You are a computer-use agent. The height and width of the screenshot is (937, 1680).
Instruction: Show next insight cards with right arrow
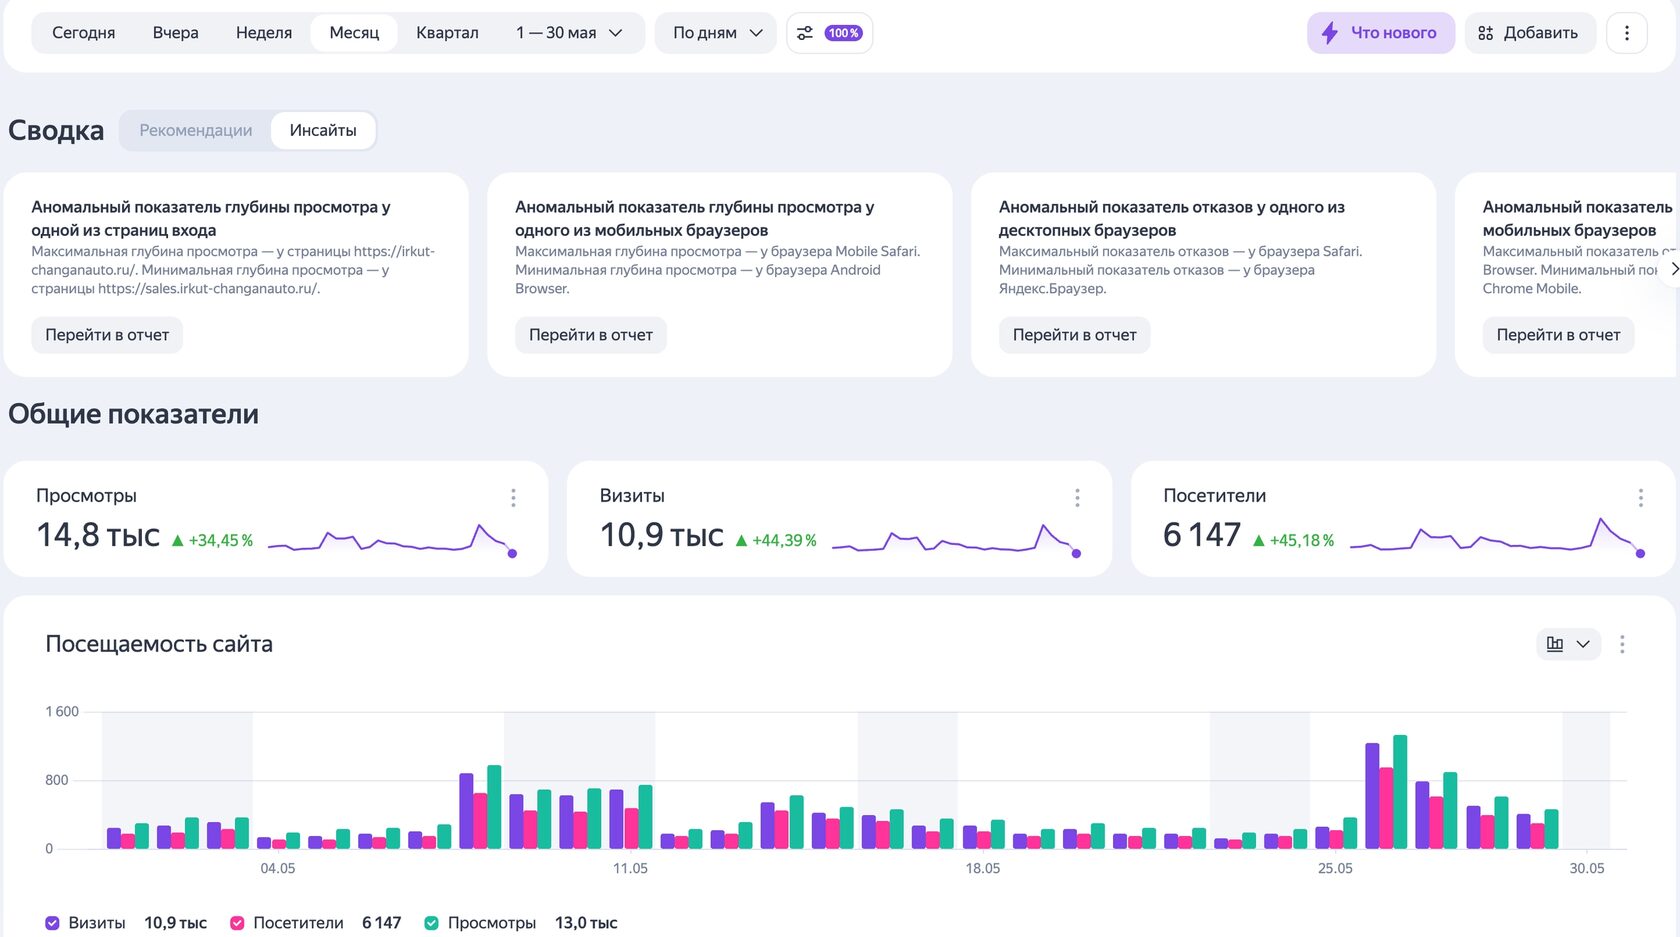(1672, 269)
